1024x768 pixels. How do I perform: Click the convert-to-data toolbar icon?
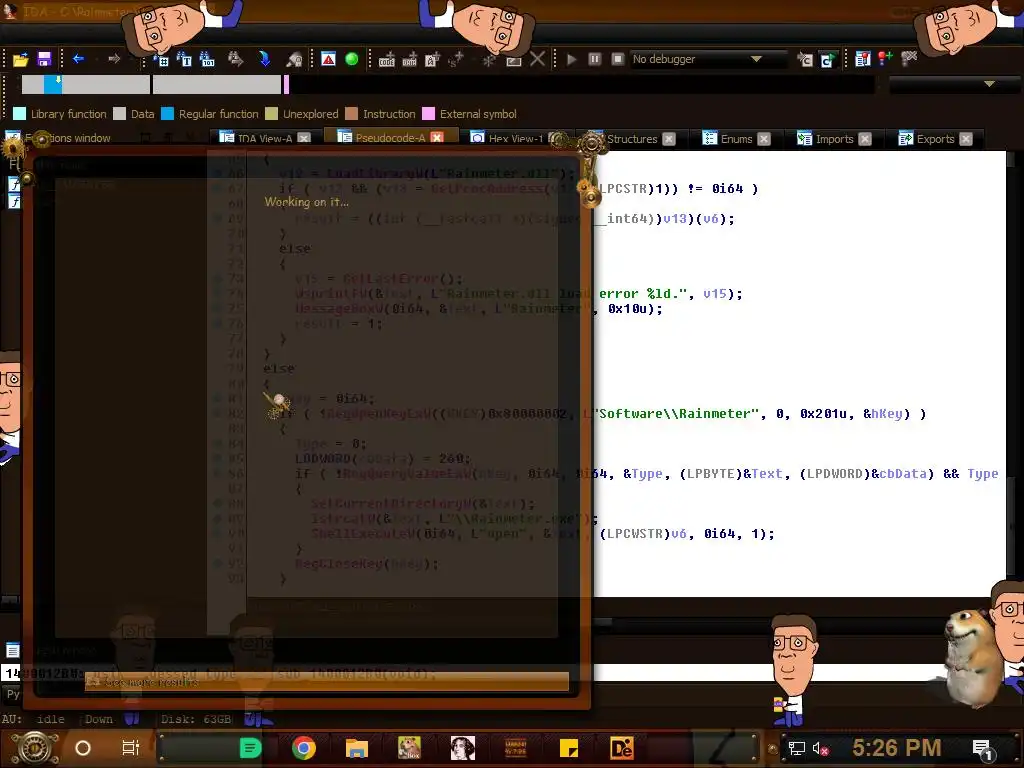pyautogui.click(x=409, y=60)
